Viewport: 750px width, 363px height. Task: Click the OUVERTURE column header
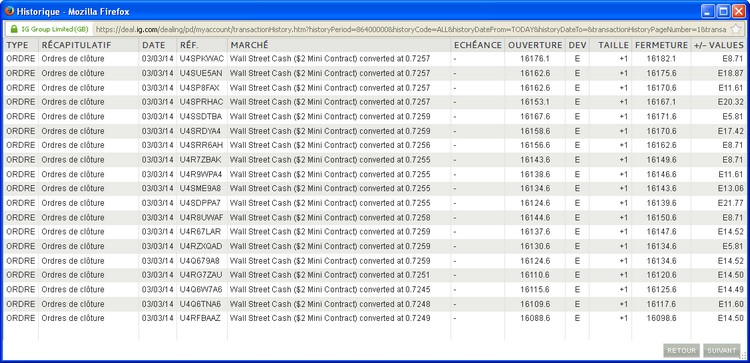pos(535,45)
